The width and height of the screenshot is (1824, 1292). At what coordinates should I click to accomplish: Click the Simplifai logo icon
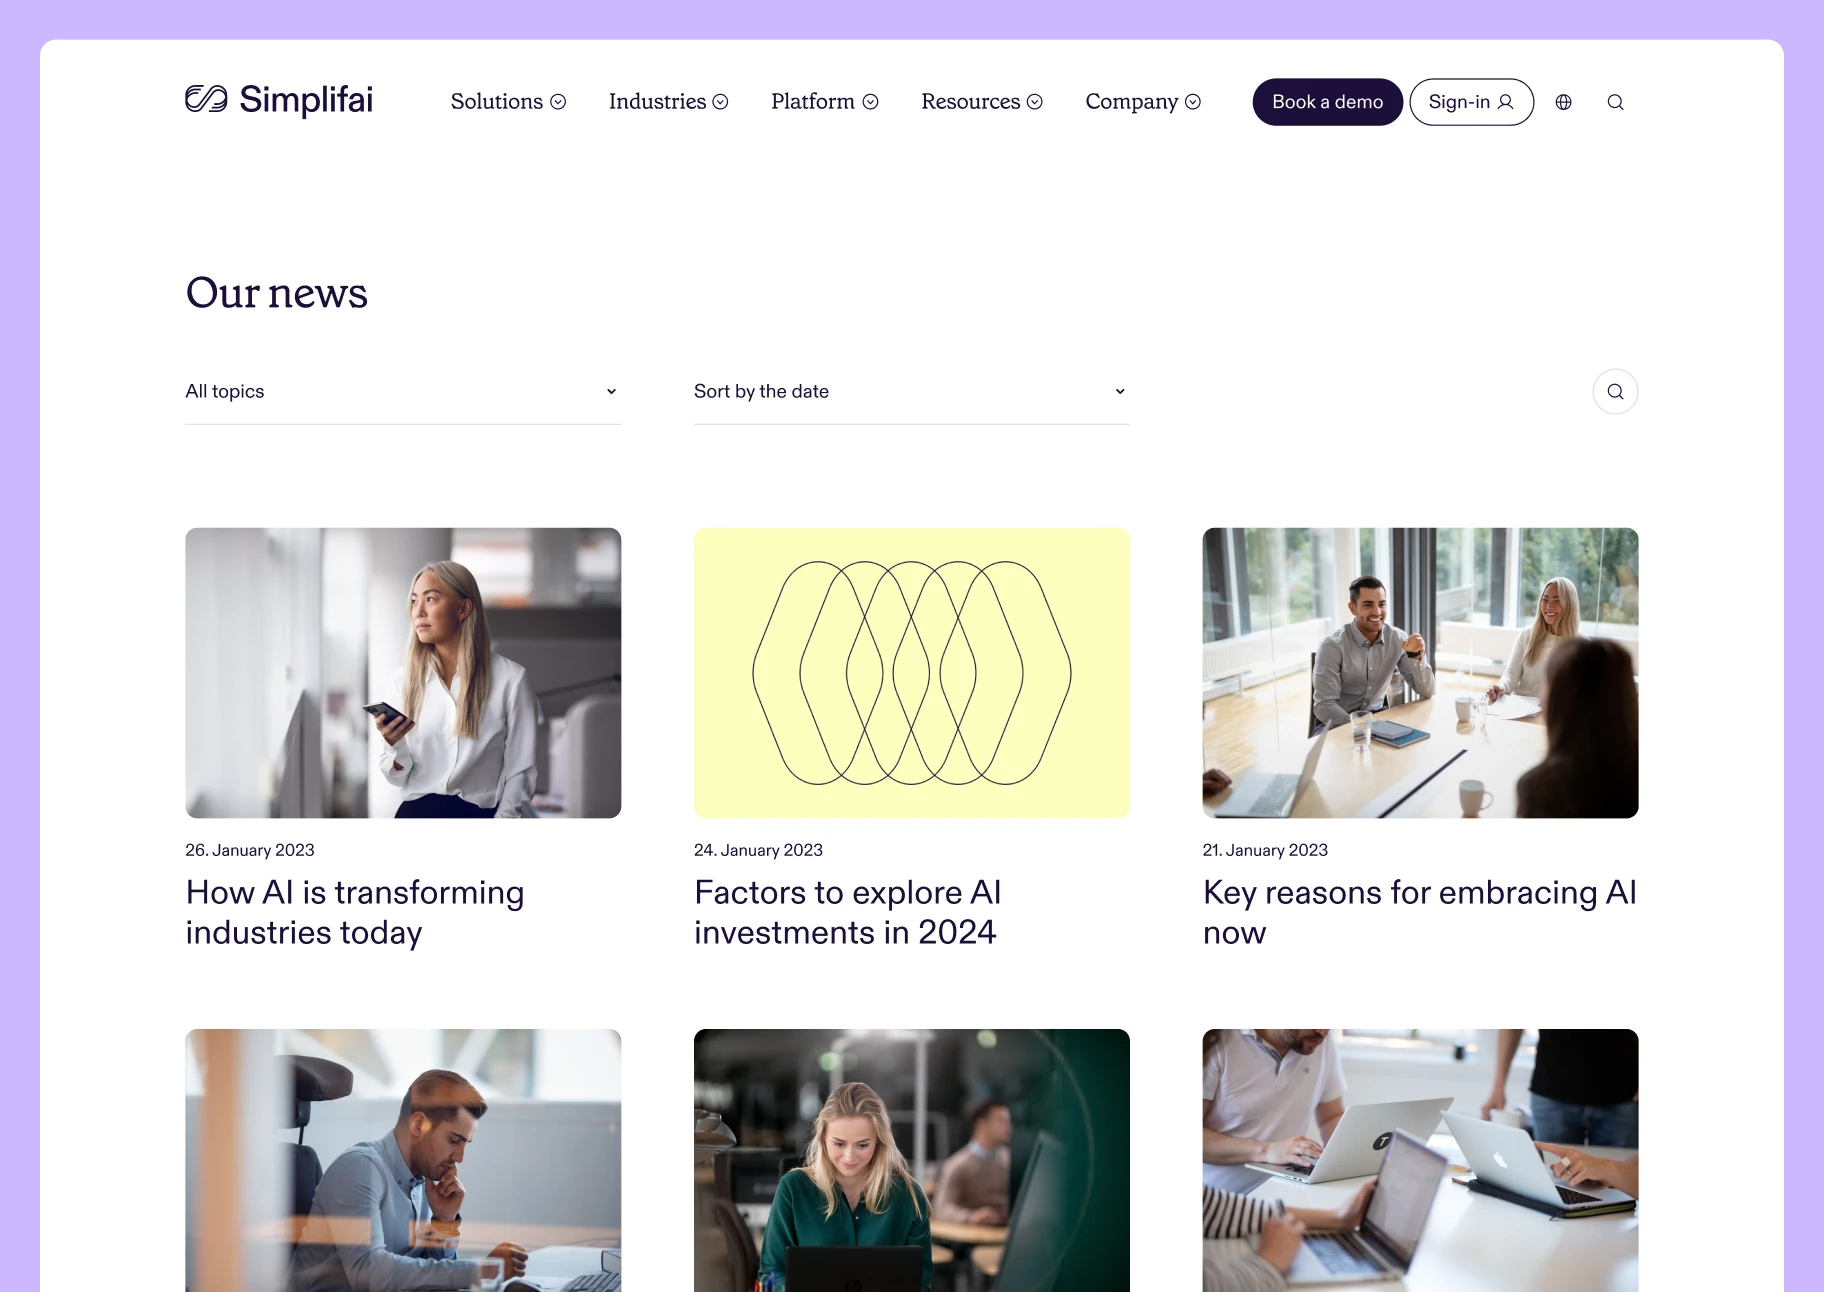[207, 99]
